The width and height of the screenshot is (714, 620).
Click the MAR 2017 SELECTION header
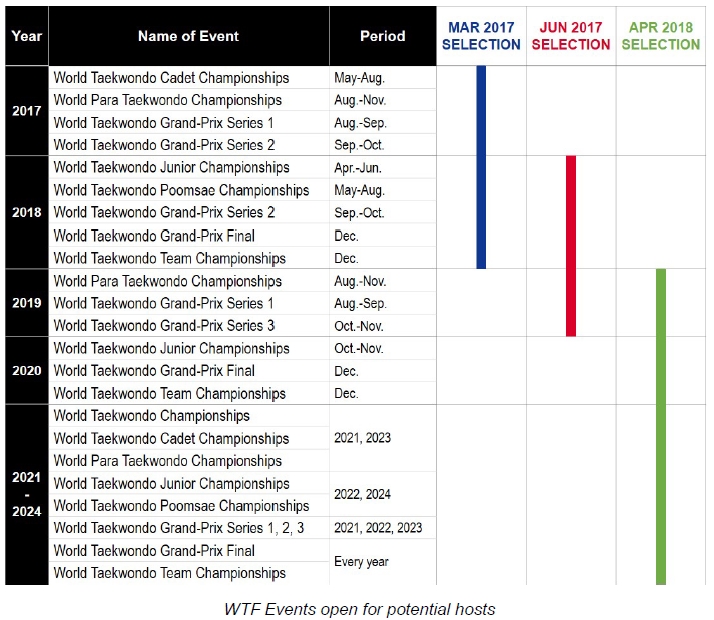pyautogui.click(x=481, y=35)
